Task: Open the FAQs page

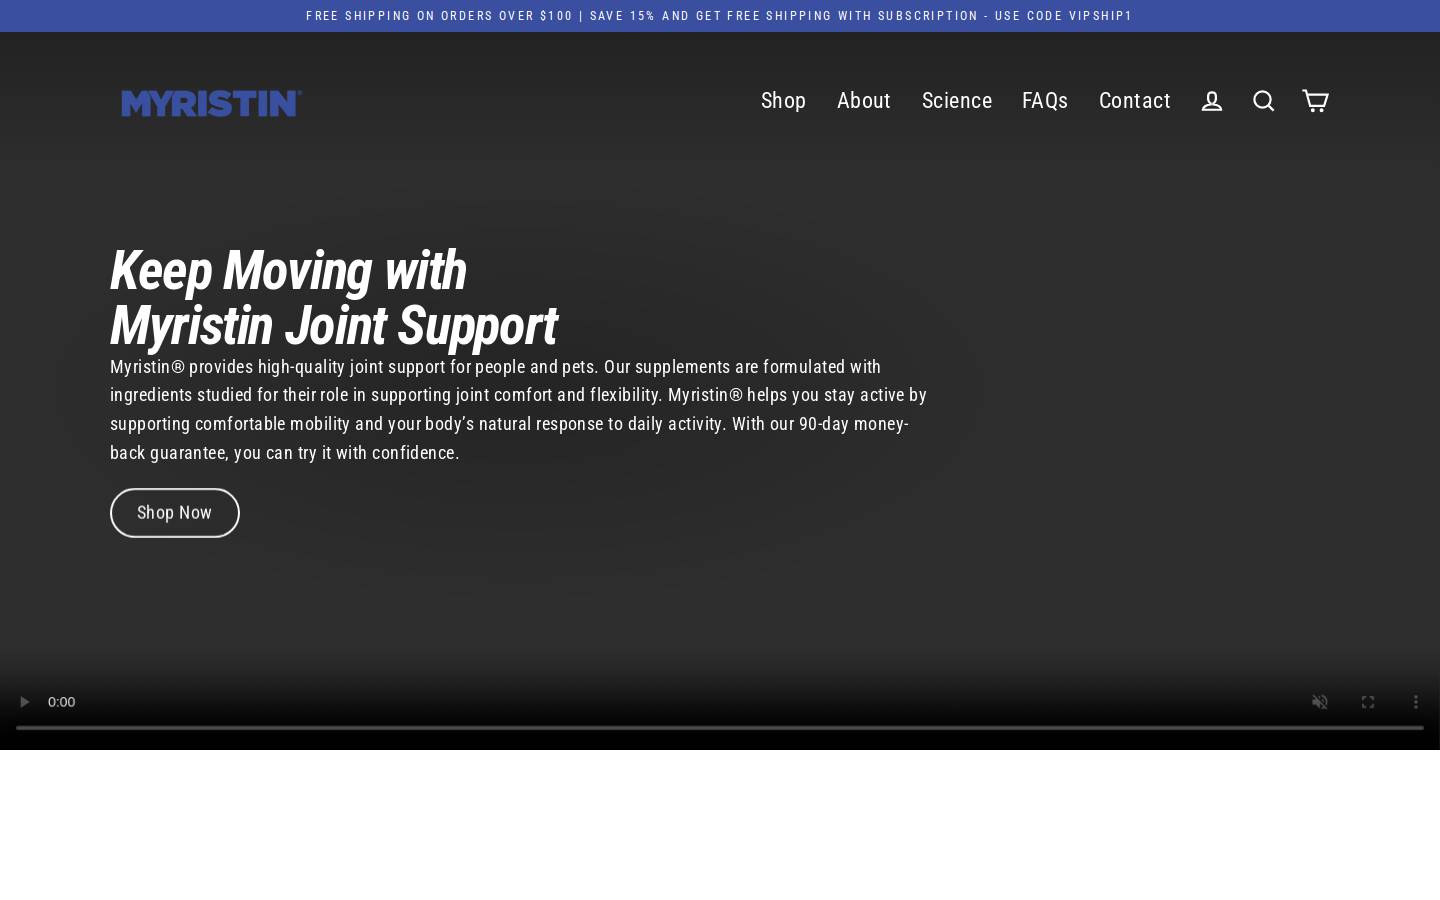Action: 1045,101
